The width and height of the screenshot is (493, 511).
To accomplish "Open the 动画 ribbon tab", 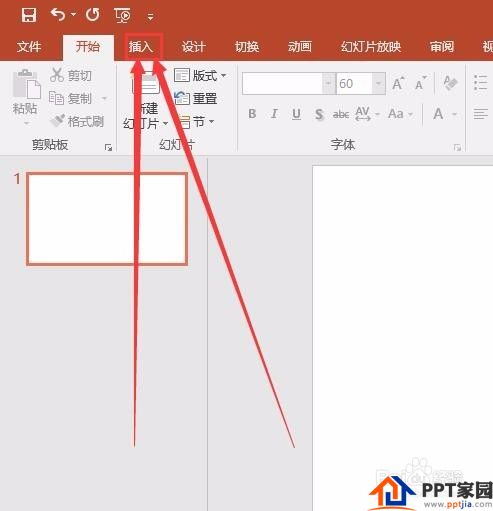I will (300, 47).
